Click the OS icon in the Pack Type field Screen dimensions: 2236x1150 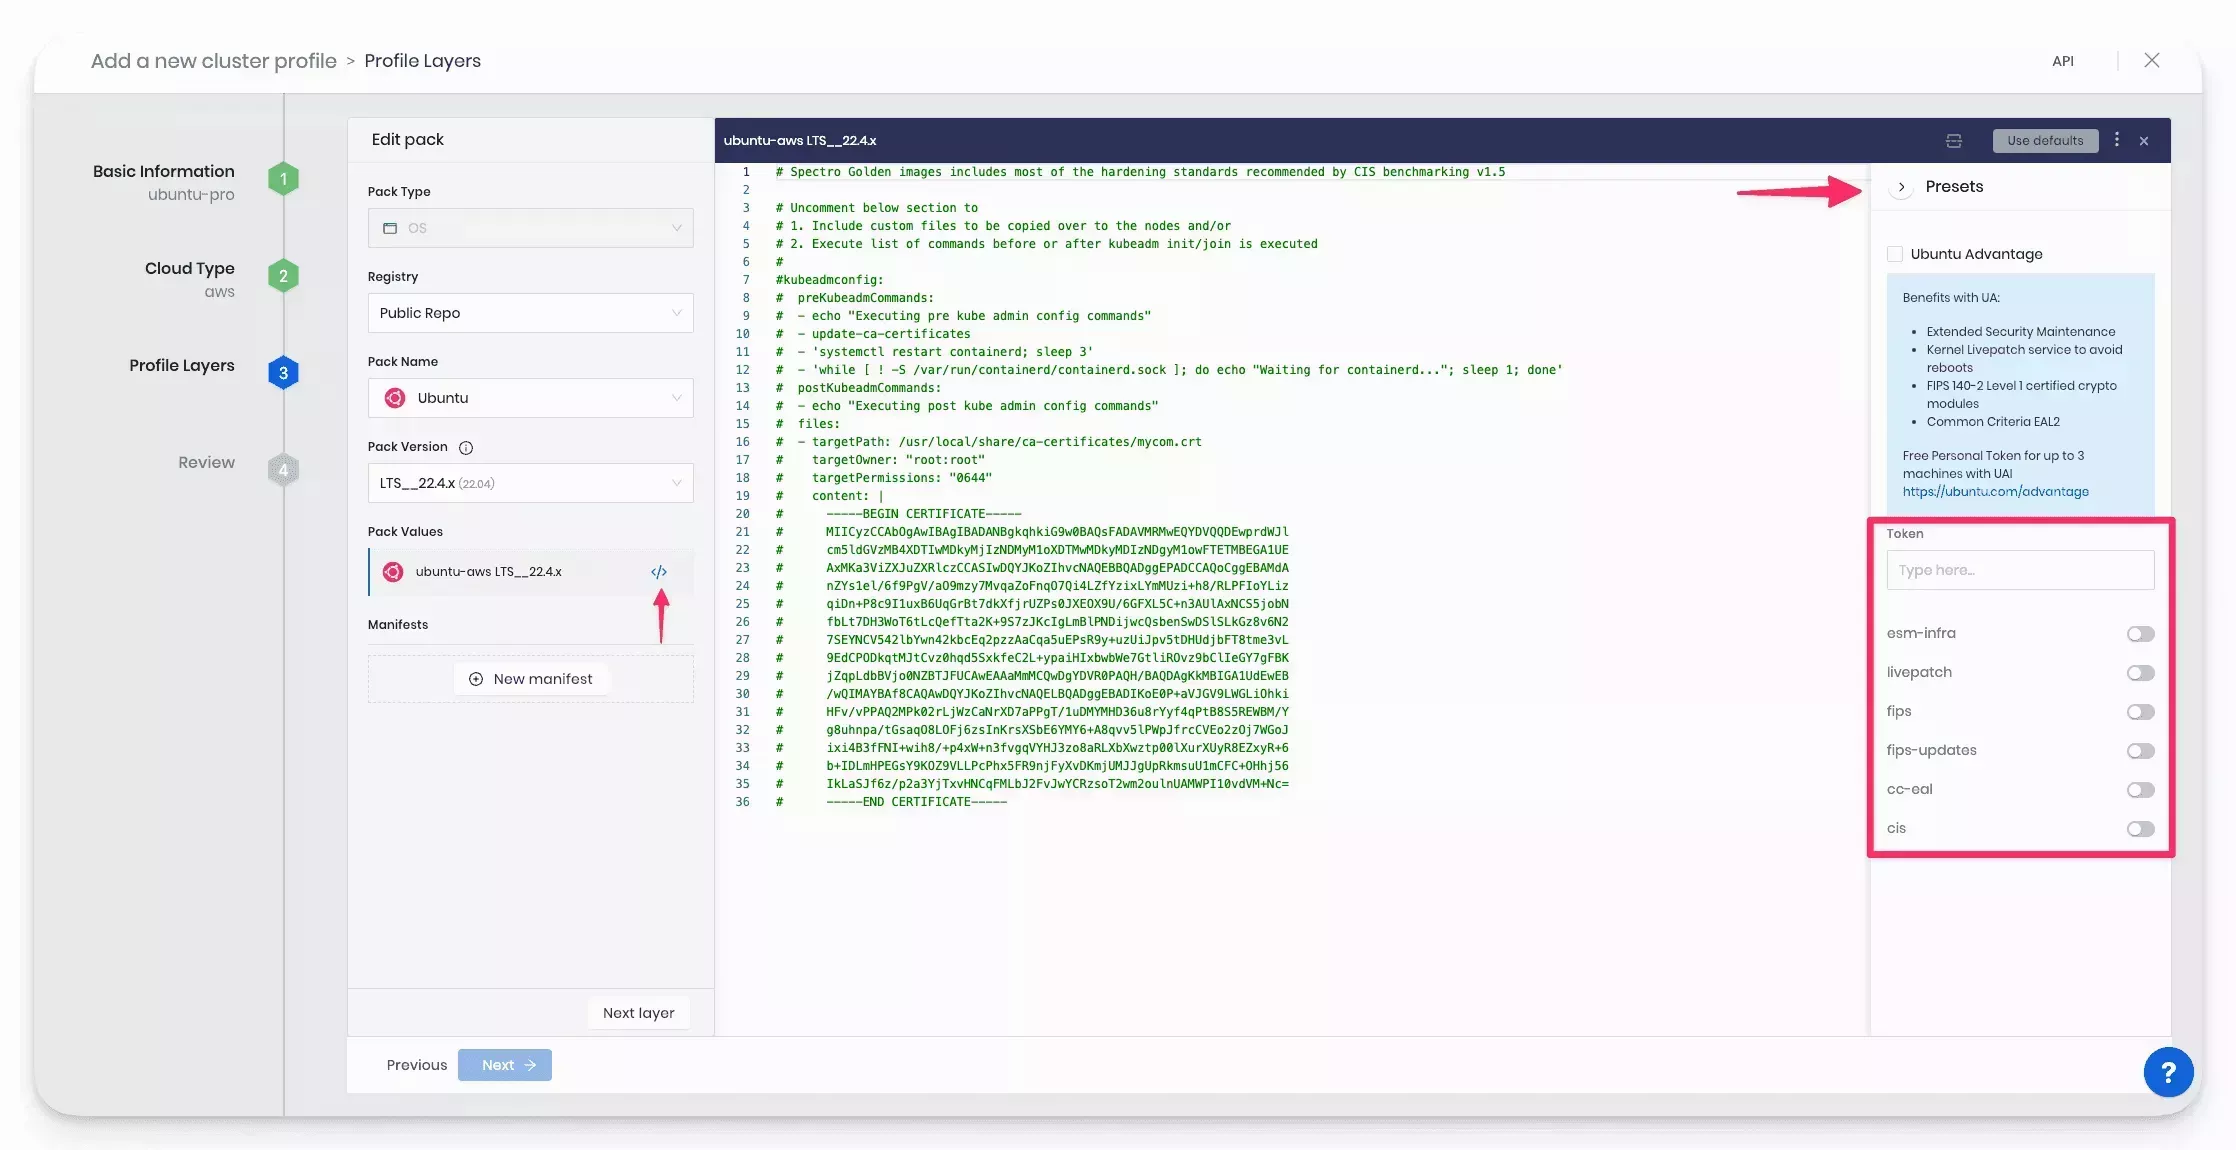click(391, 228)
